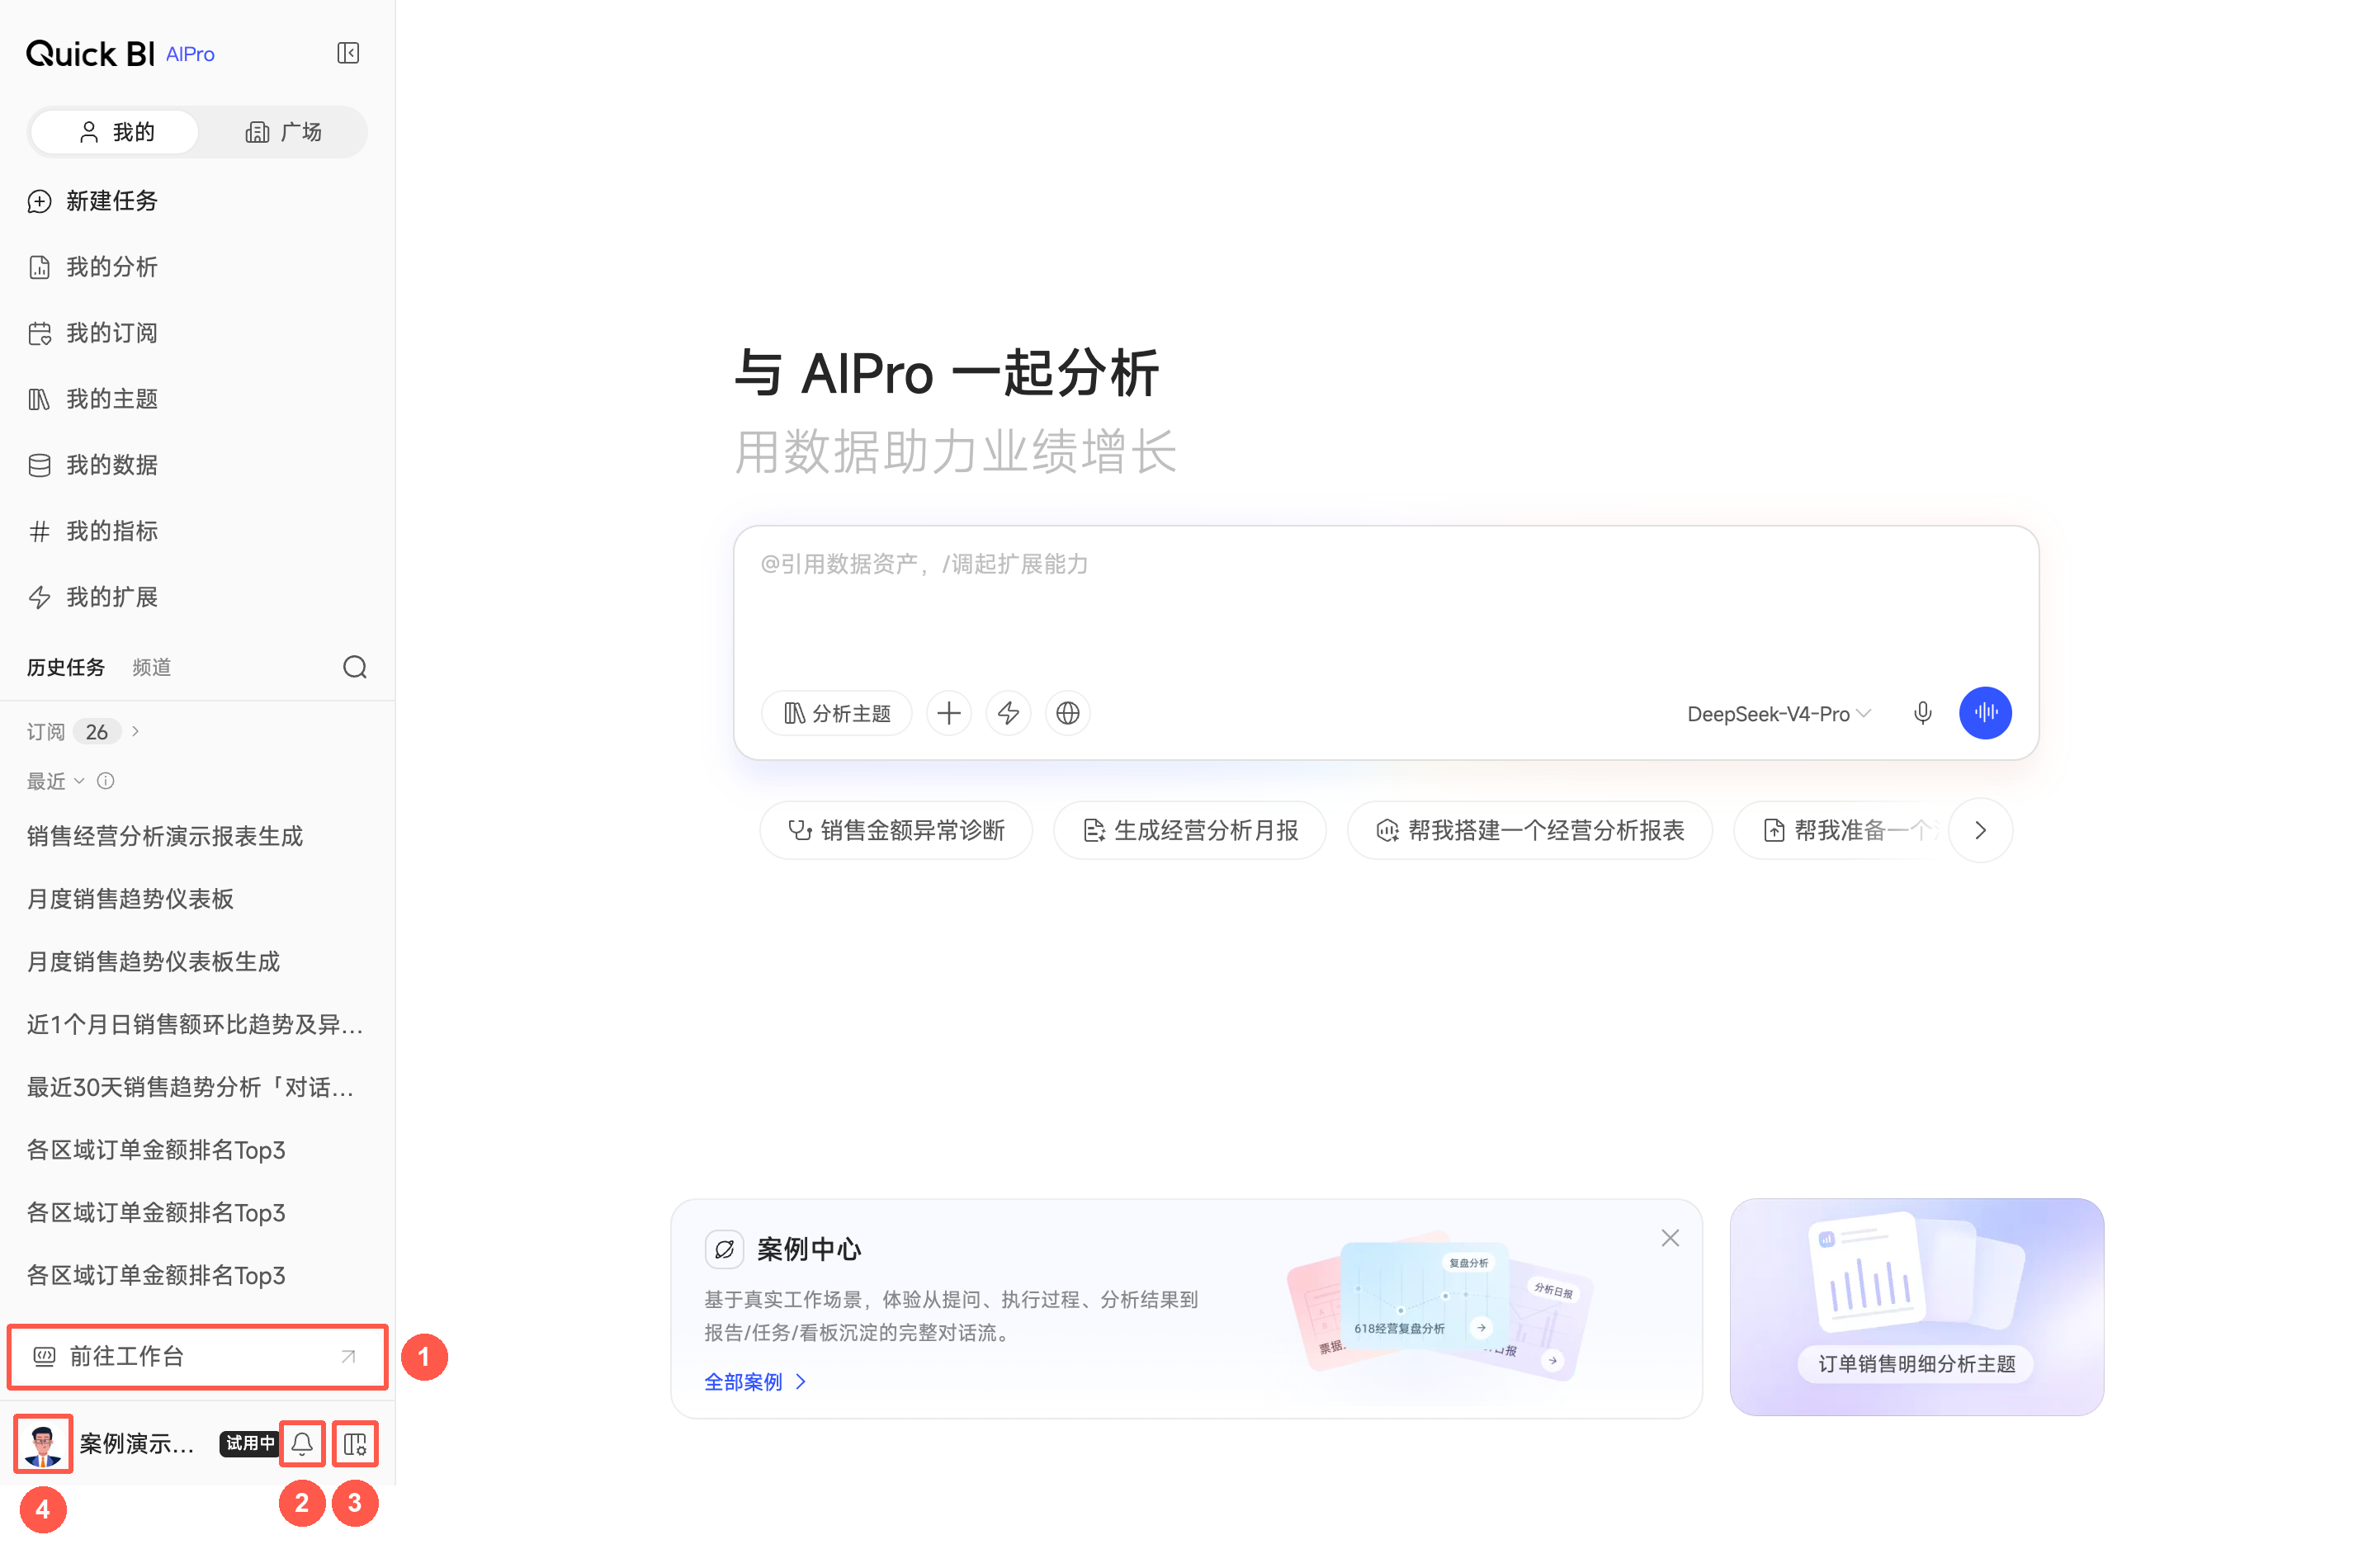Click the 案例中心 compass icon
The image size is (2377, 1568).
pyautogui.click(x=724, y=1249)
